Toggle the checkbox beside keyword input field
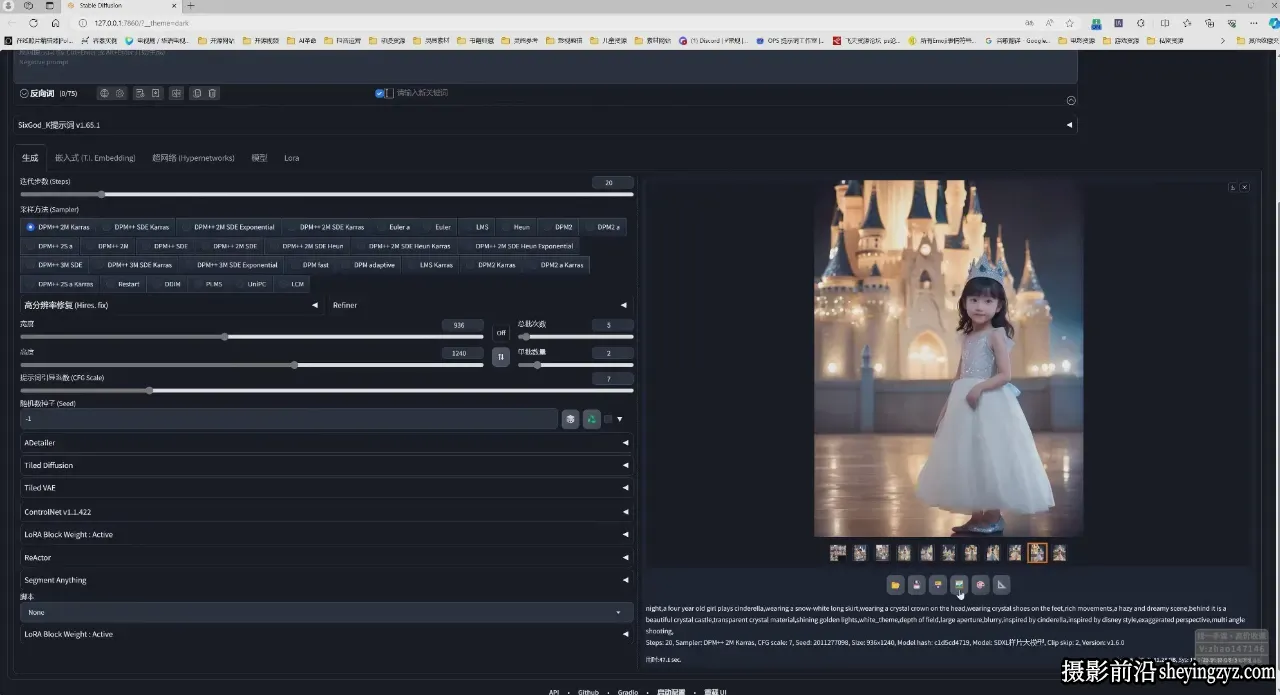The width and height of the screenshot is (1280, 695). pos(380,93)
